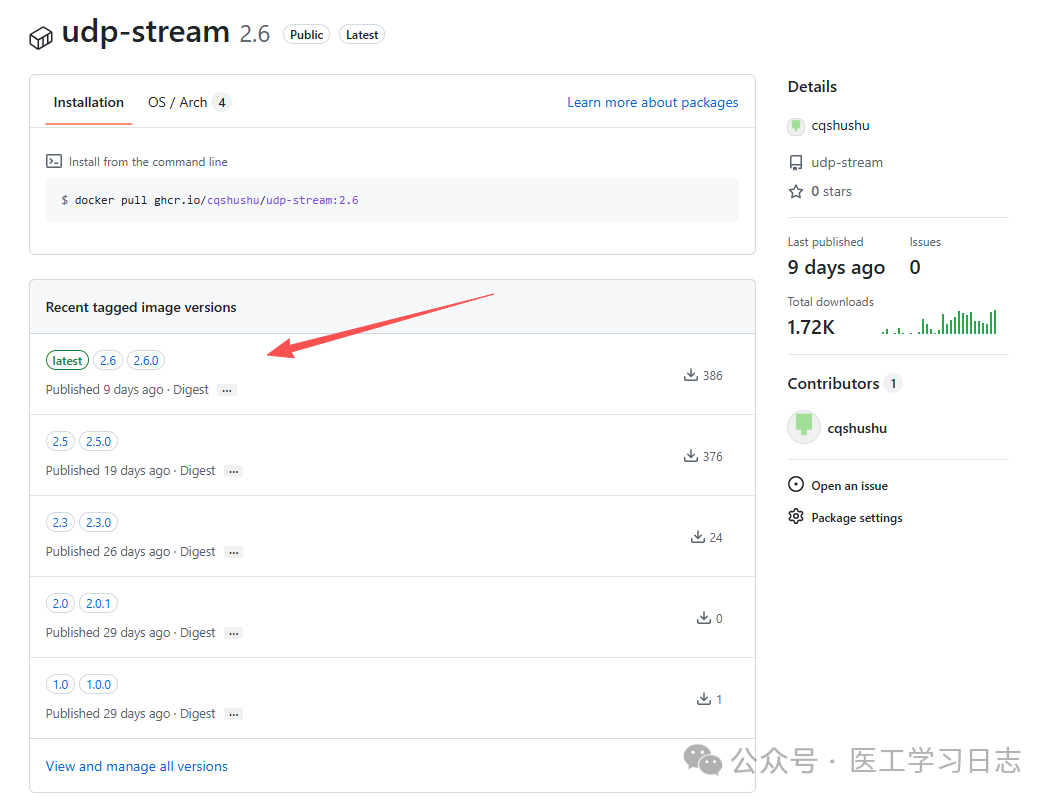Select the Installation tab

pyautogui.click(x=89, y=102)
